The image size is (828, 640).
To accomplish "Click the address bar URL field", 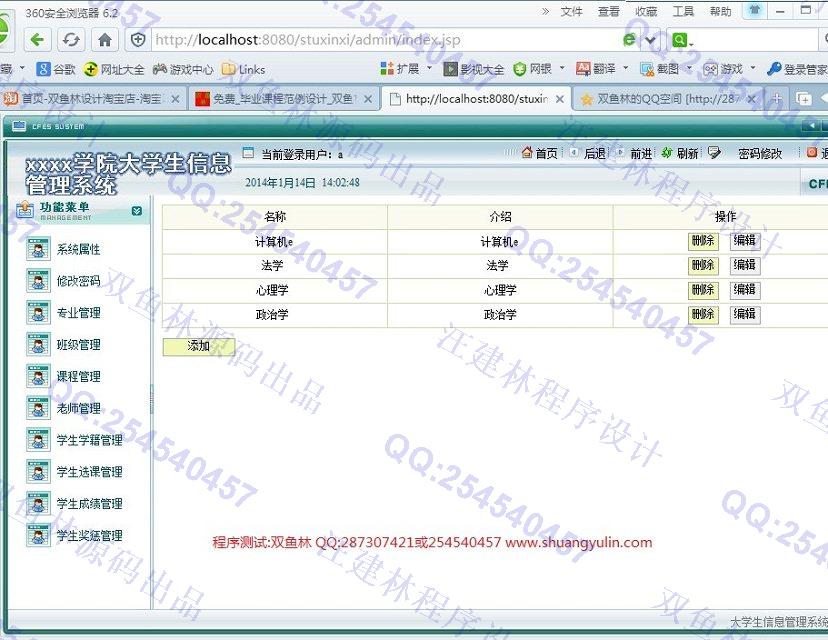I will [x=385, y=40].
